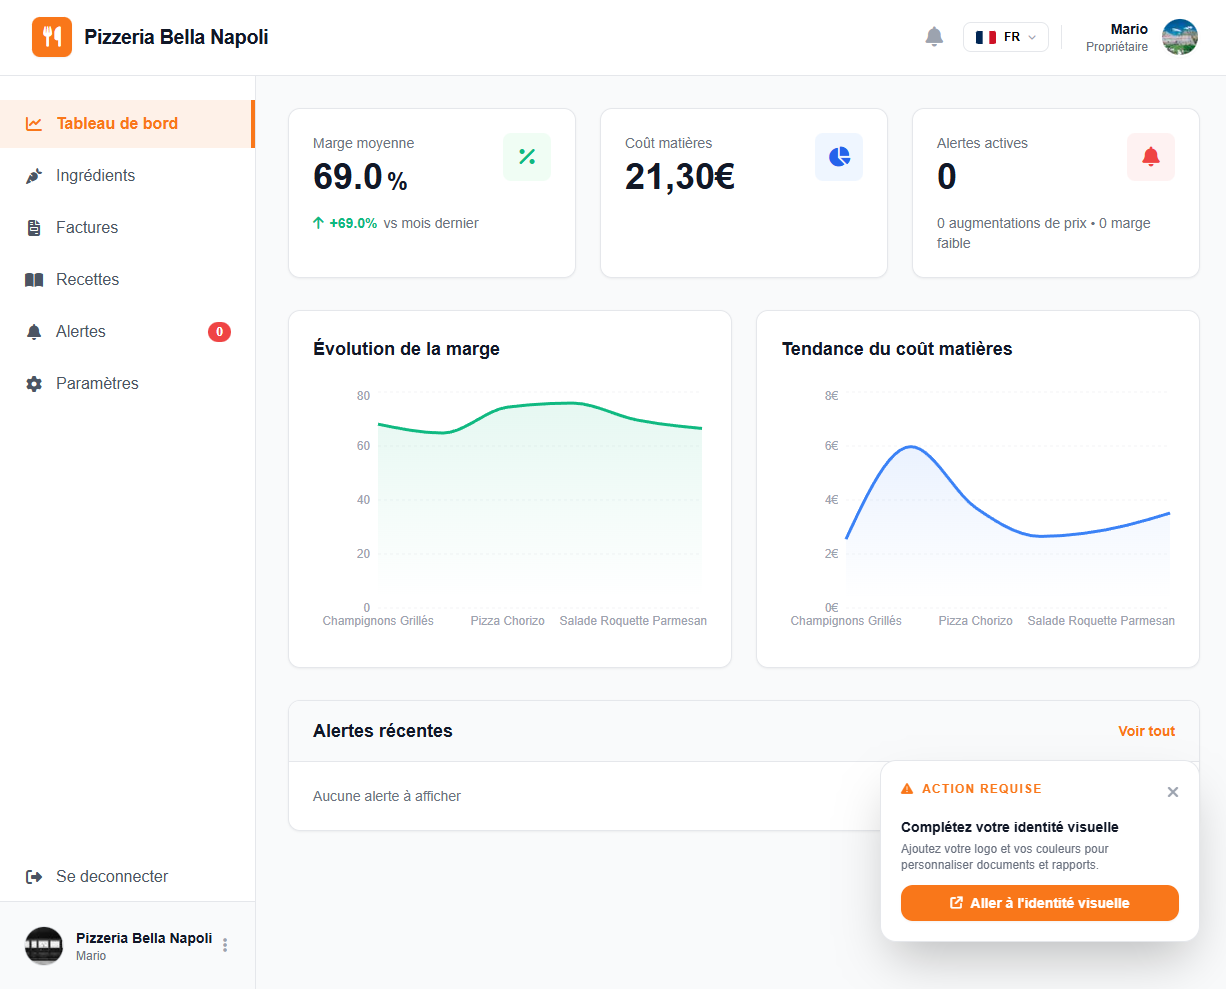The width and height of the screenshot is (1226, 989).
Task: Click the red bell icon on Alertes actives
Action: click(1151, 157)
